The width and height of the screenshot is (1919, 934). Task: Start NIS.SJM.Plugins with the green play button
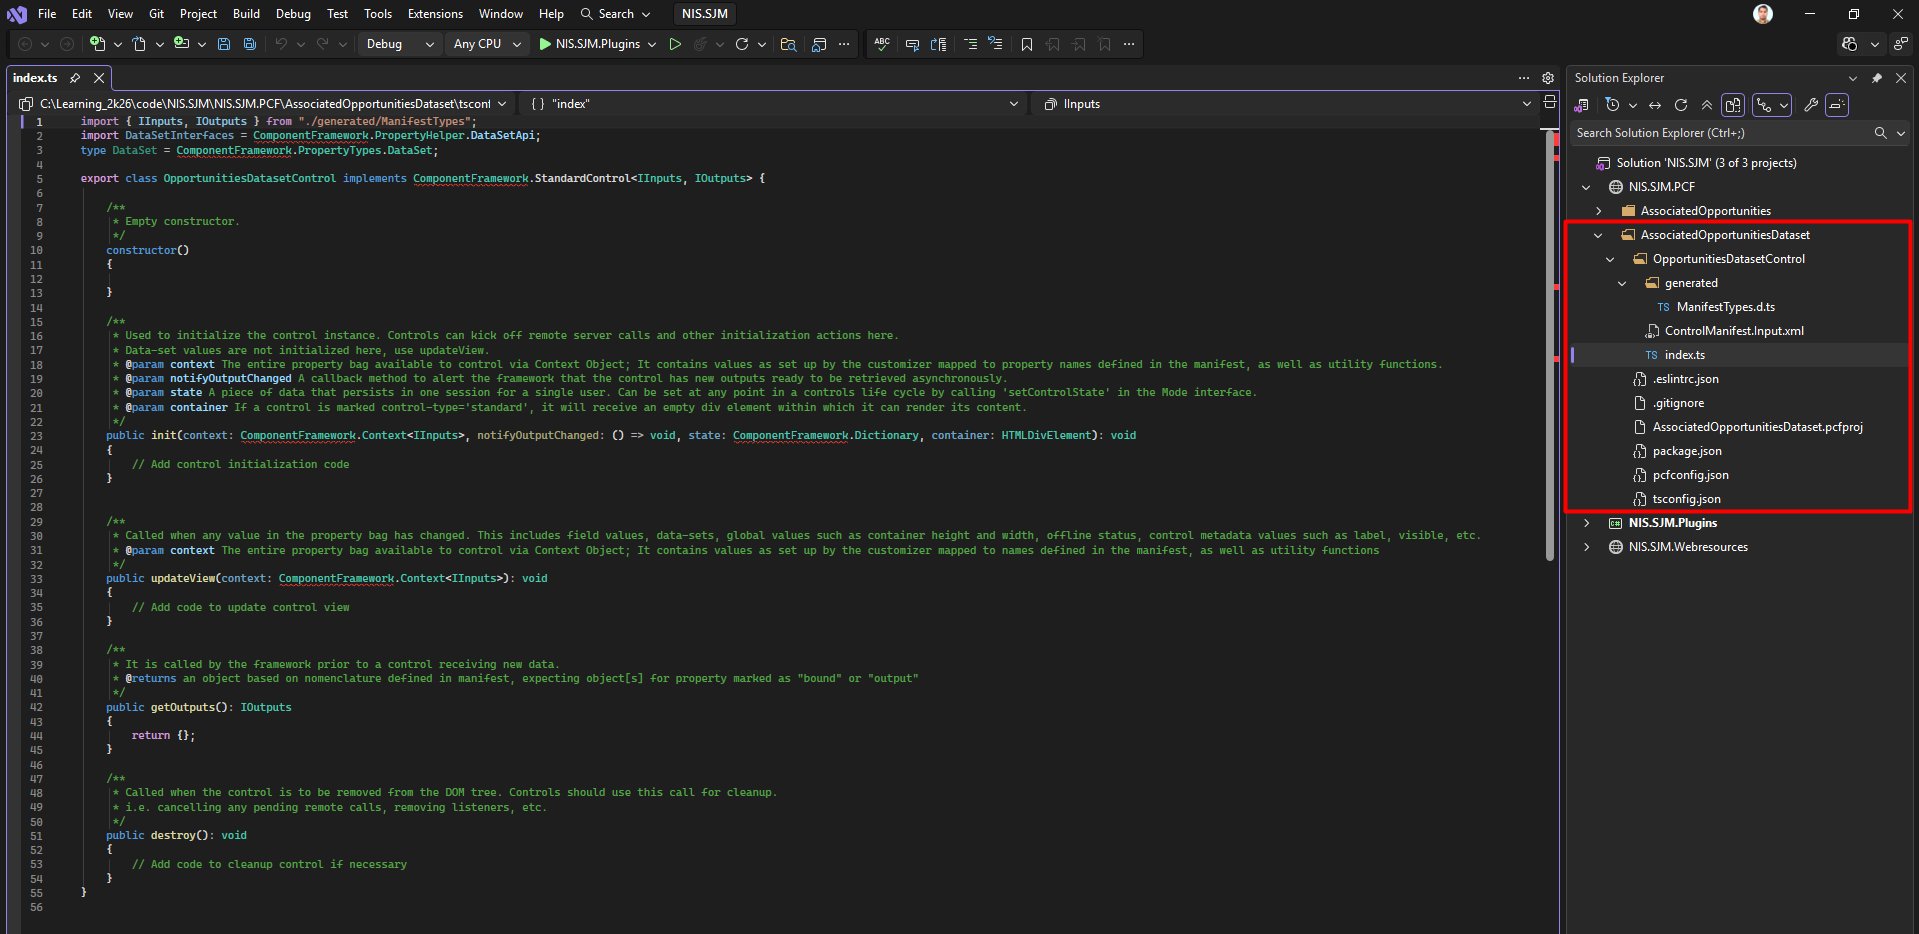point(545,44)
